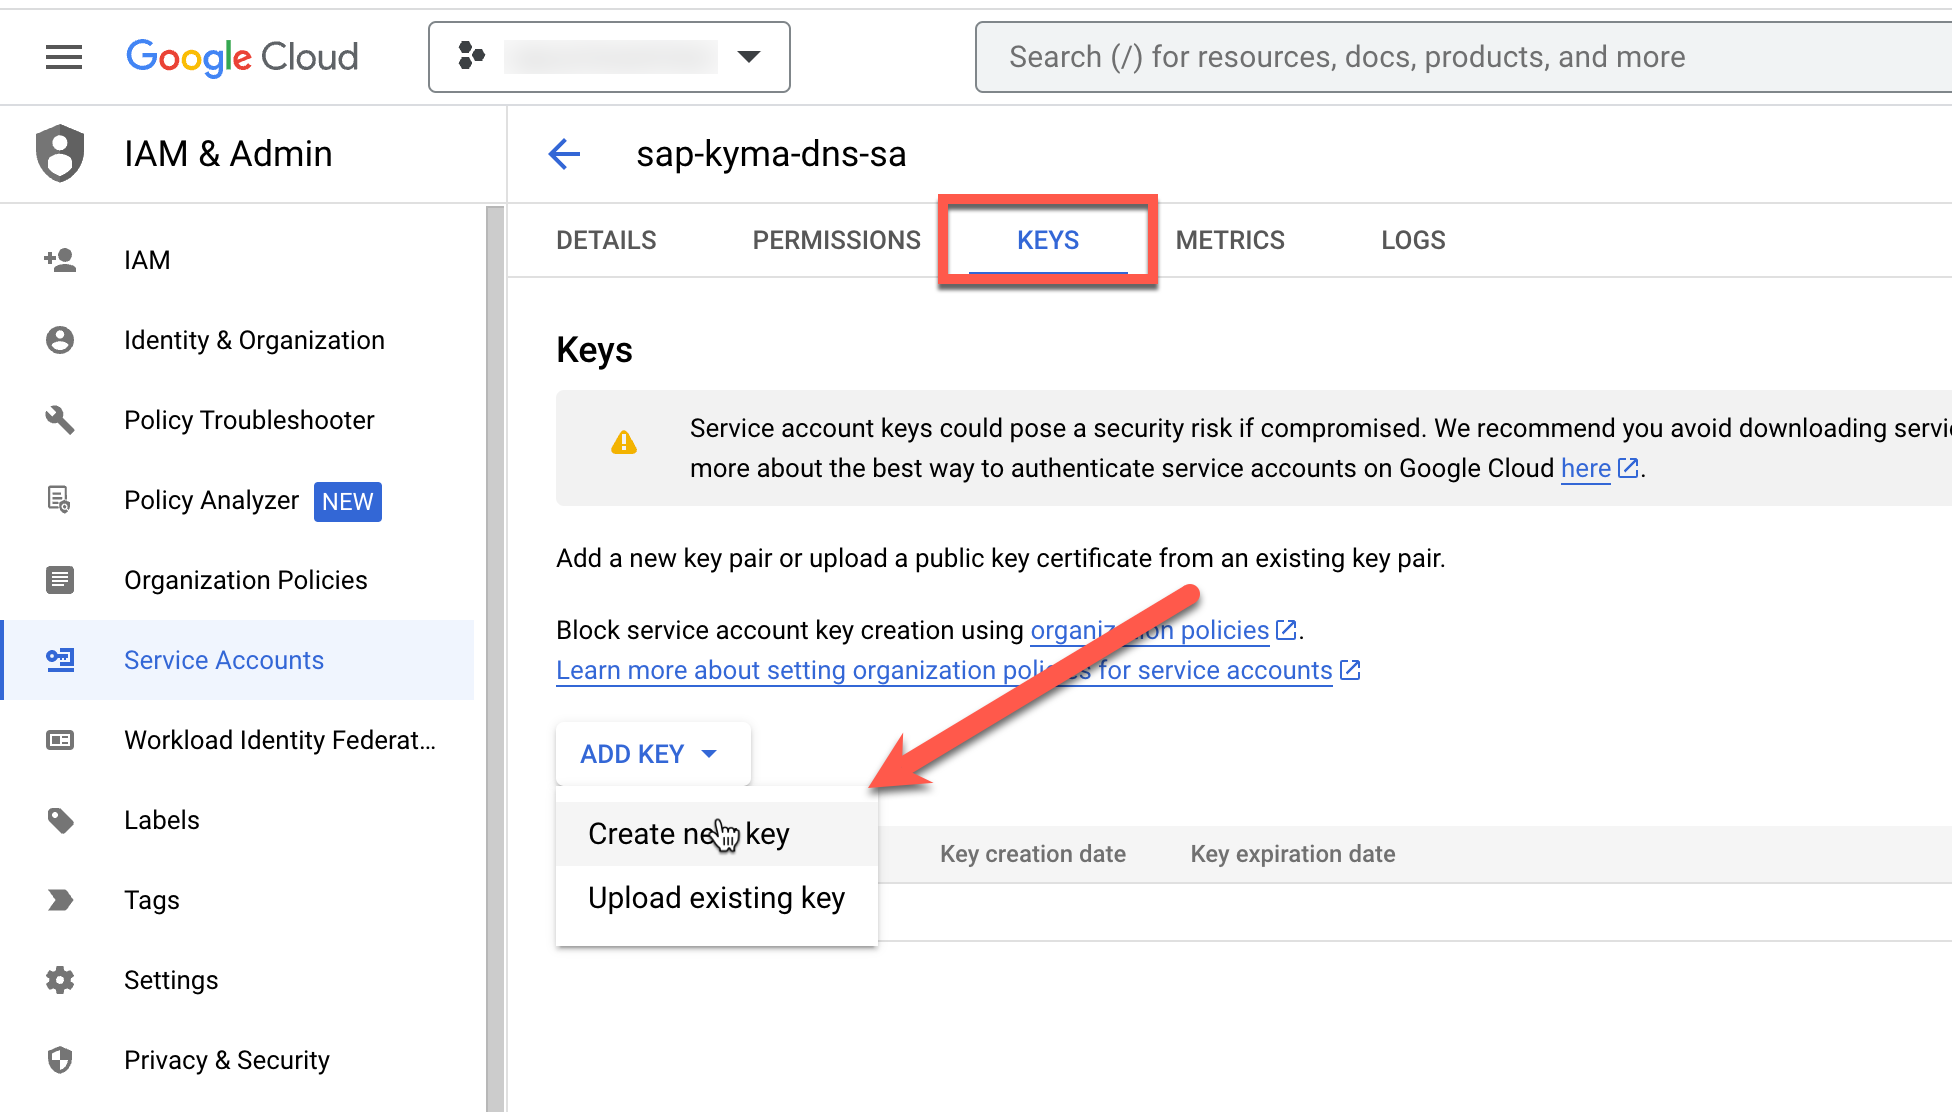The height and width of the screenshot is (1112, 1952).
Task: Open the hamburger navigation menu
Action: pos(64,57)
